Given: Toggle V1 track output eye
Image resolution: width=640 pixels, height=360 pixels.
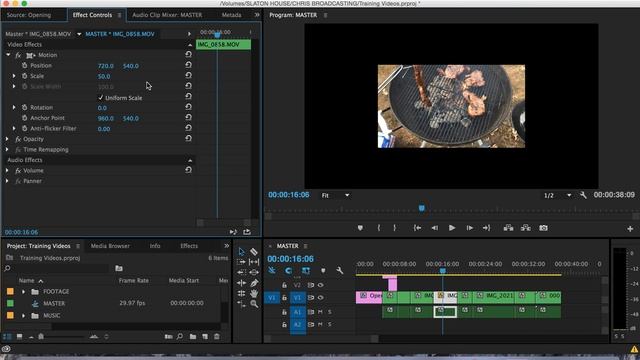Looking at the screenshot, I should click(x=321, y=298).
